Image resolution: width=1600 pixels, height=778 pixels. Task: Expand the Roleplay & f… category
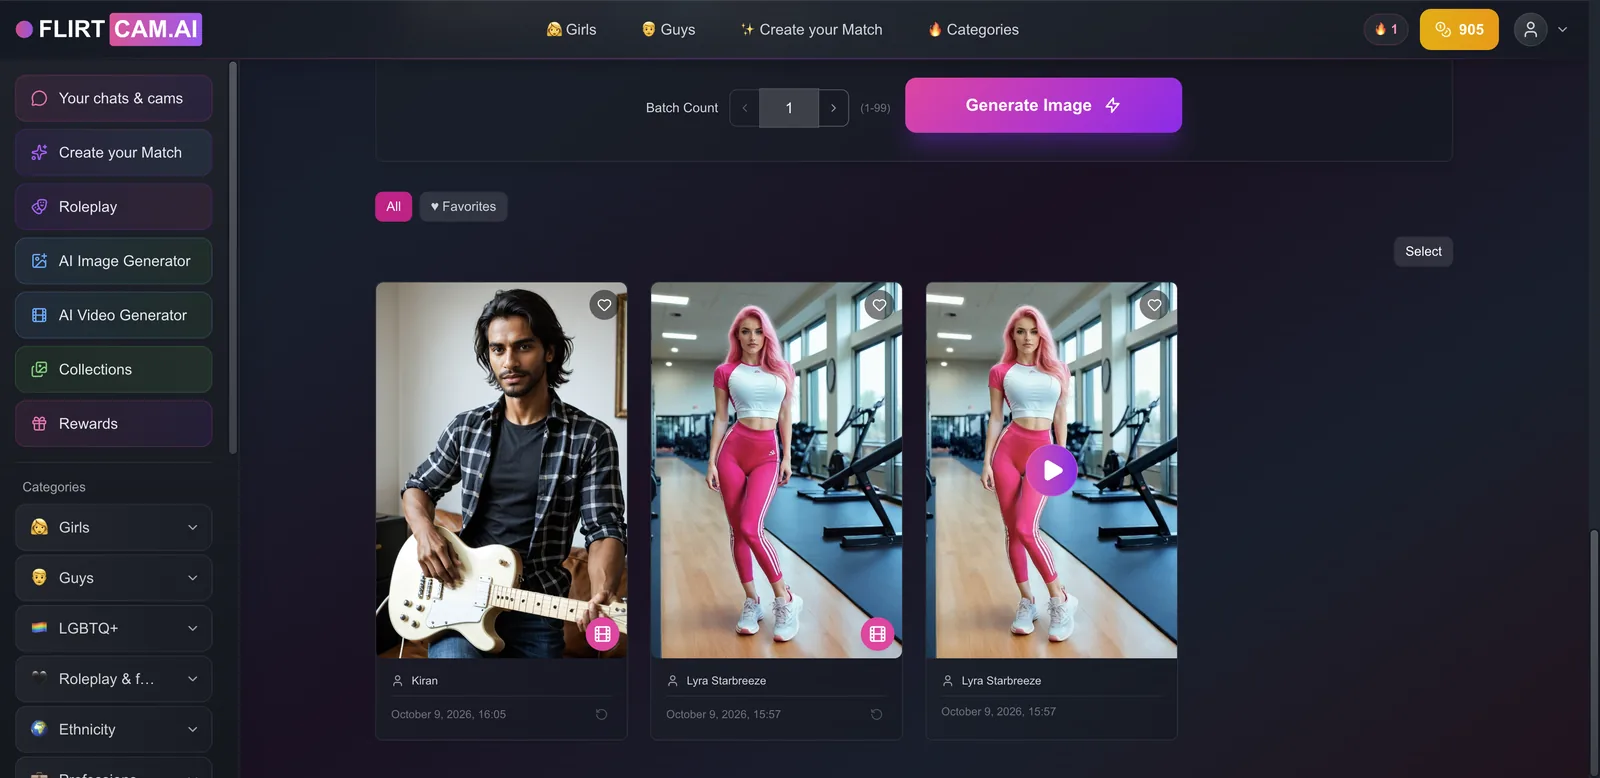coord(113,679)
